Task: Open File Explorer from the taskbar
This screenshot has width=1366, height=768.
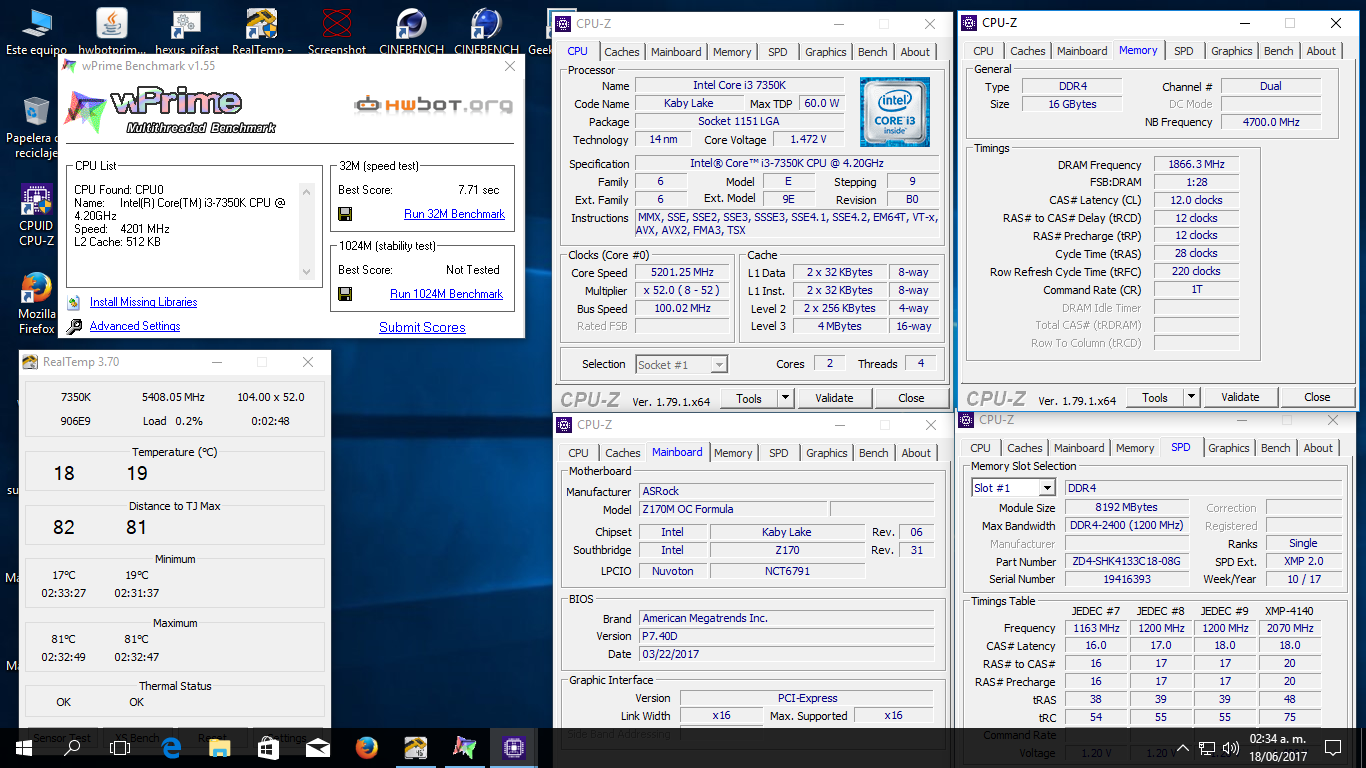Action: click(219, 747)
